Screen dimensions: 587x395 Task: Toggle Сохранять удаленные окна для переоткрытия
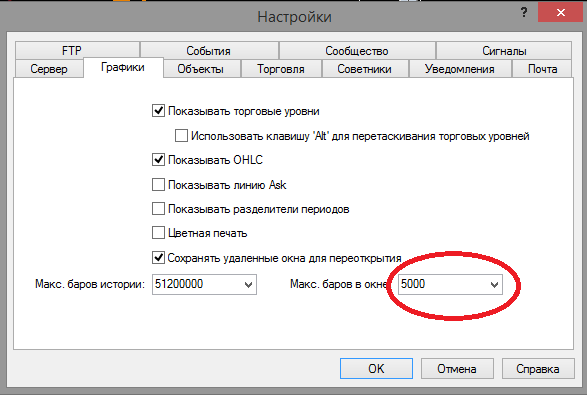coord(158,258)
